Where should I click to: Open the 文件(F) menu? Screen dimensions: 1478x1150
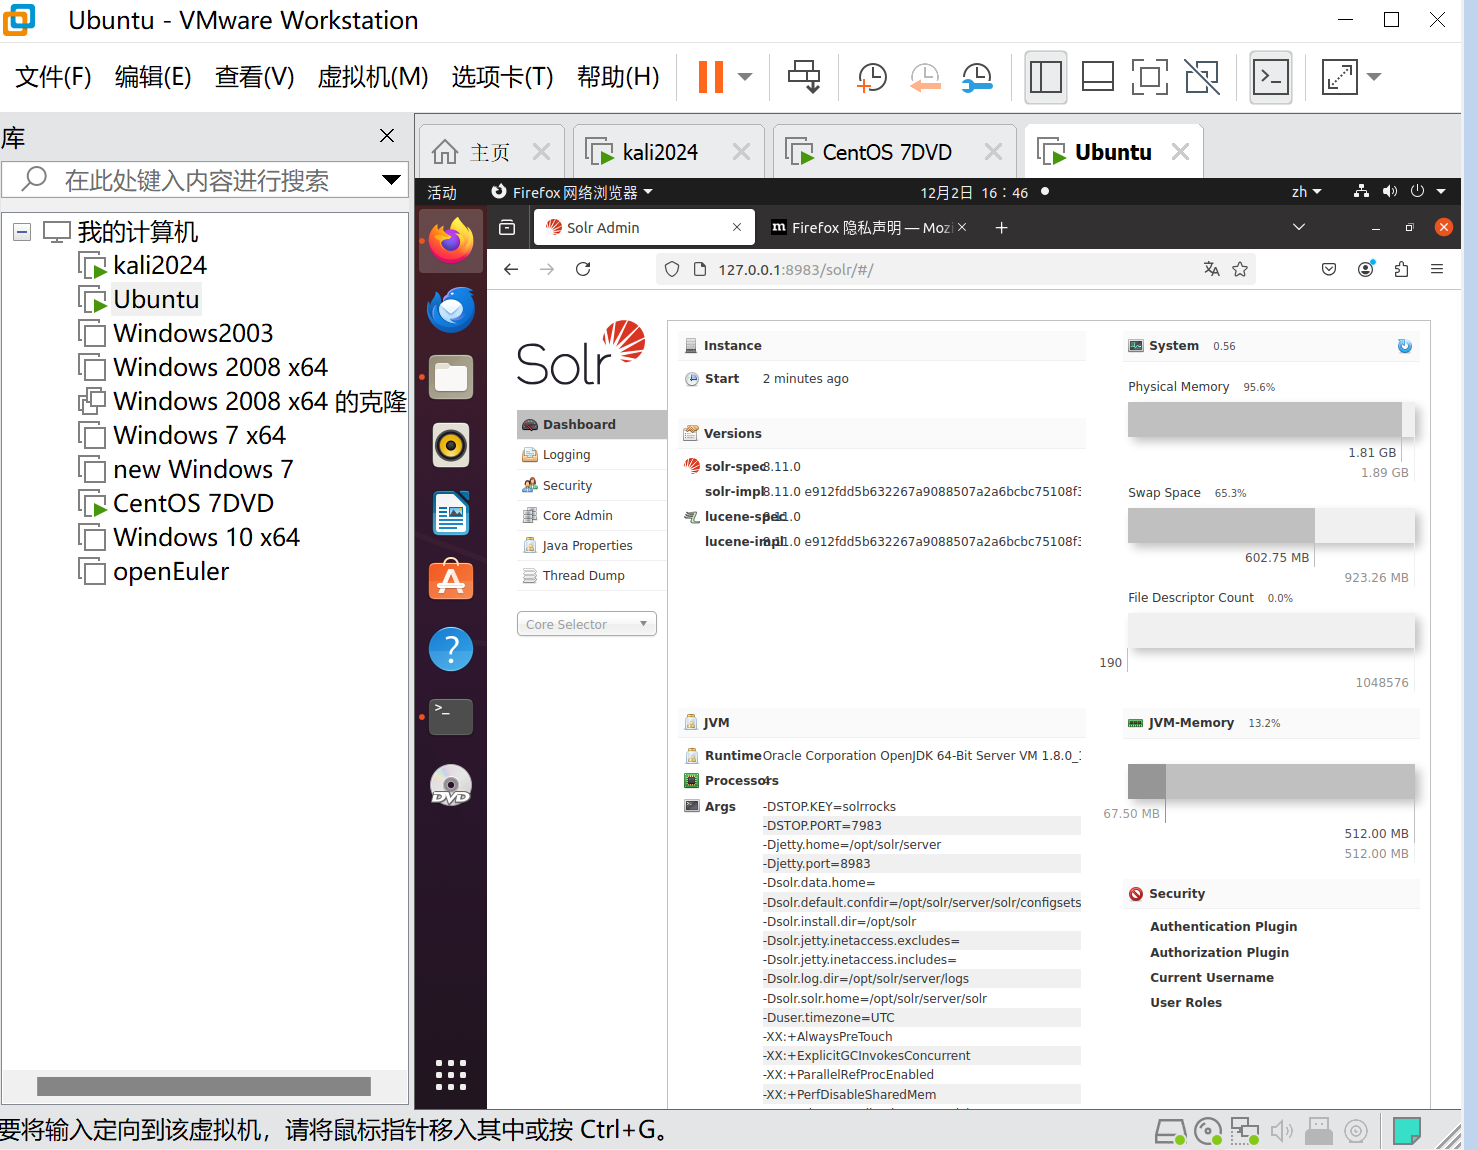coord(53,77)
